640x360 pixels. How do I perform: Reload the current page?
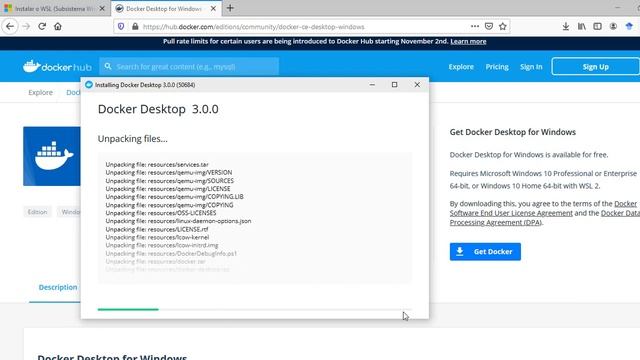[x=42, y=27]
